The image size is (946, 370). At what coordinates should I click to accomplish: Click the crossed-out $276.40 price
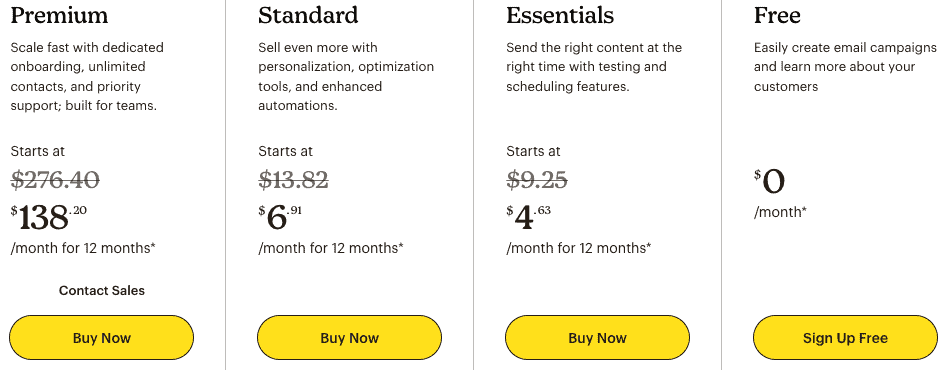pos(55,180)
